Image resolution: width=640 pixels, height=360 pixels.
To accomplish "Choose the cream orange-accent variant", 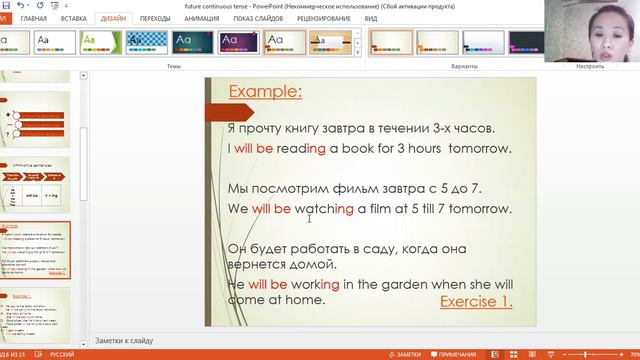I will pyautogui.click(x=438, y=42).
